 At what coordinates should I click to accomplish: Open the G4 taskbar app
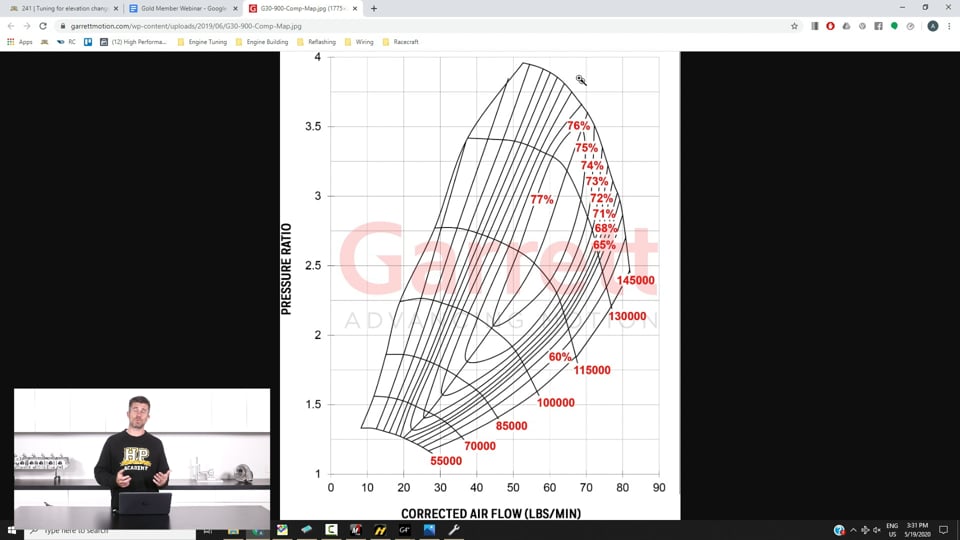(x=404, y=530)
